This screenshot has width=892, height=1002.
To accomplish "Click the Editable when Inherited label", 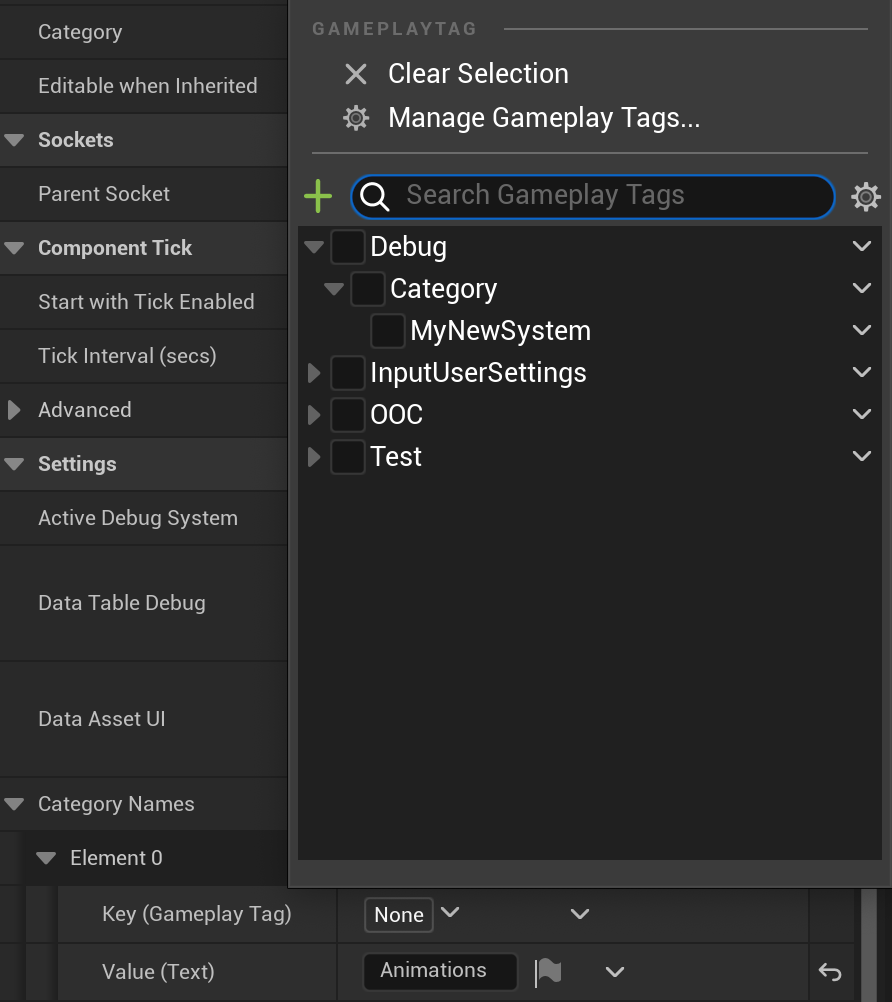I will (148, 86).
